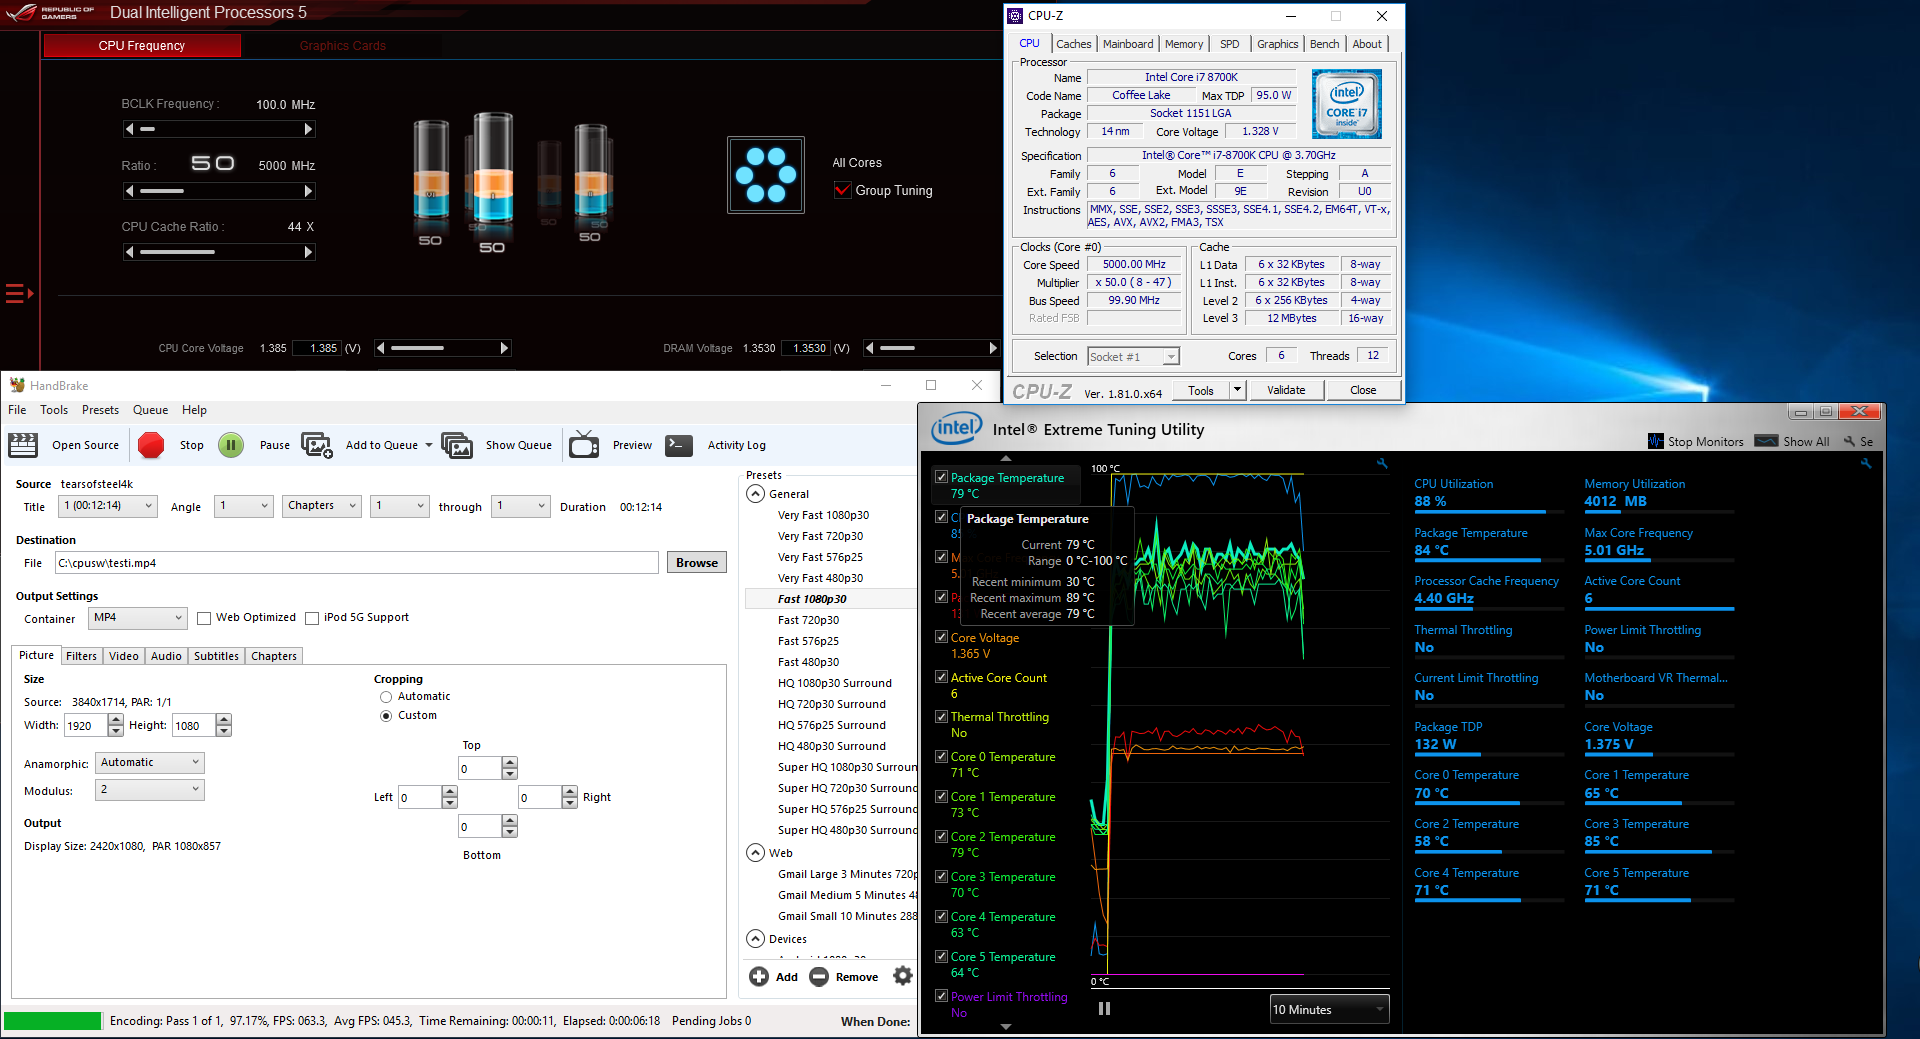Click the Validate button in CPU-Z

tap(1286, 390)
